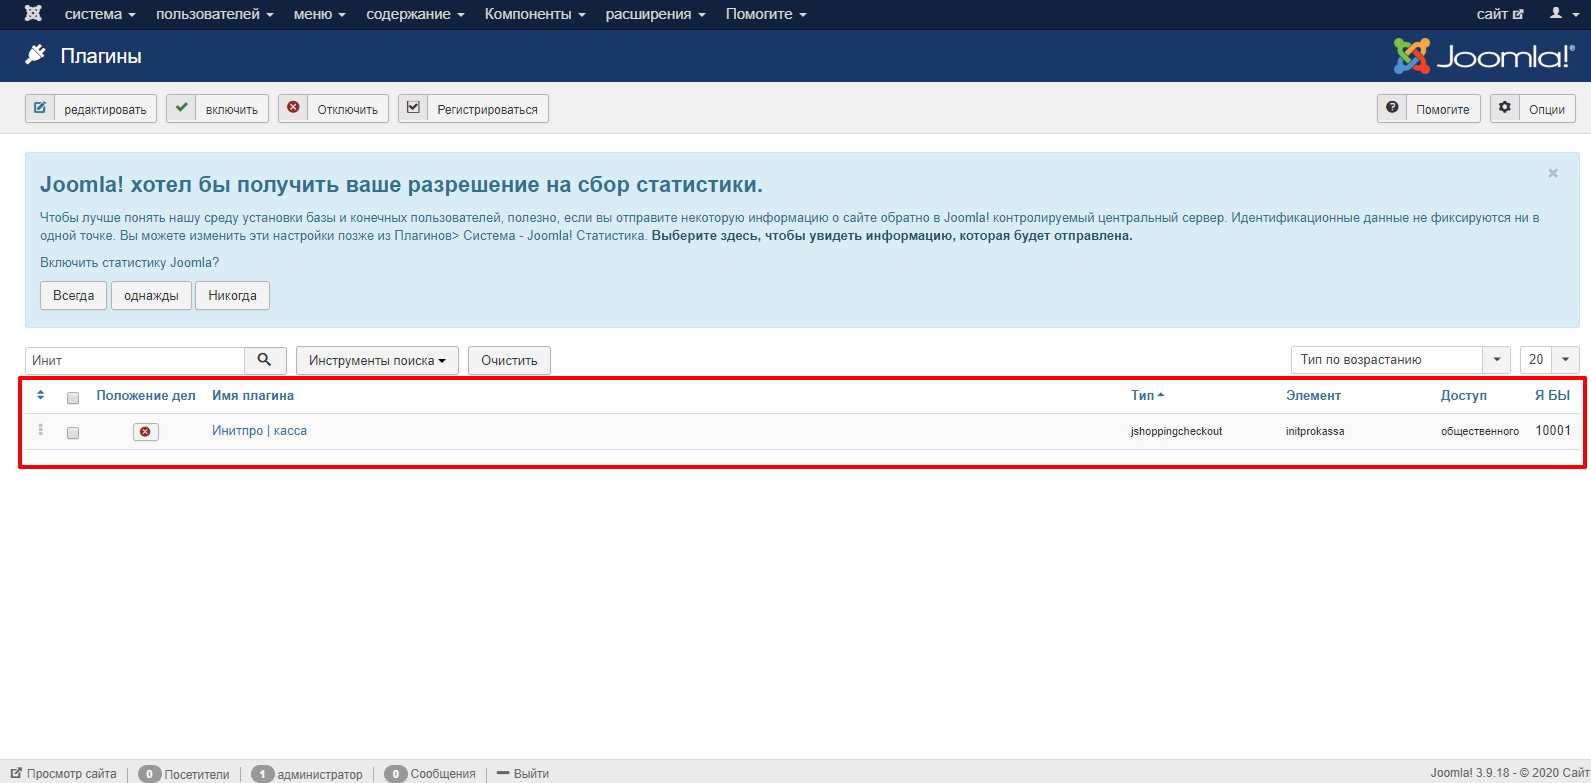Open the 20 items-per-page dropdown
The image size is (1591, 783).
(1549, 360)
